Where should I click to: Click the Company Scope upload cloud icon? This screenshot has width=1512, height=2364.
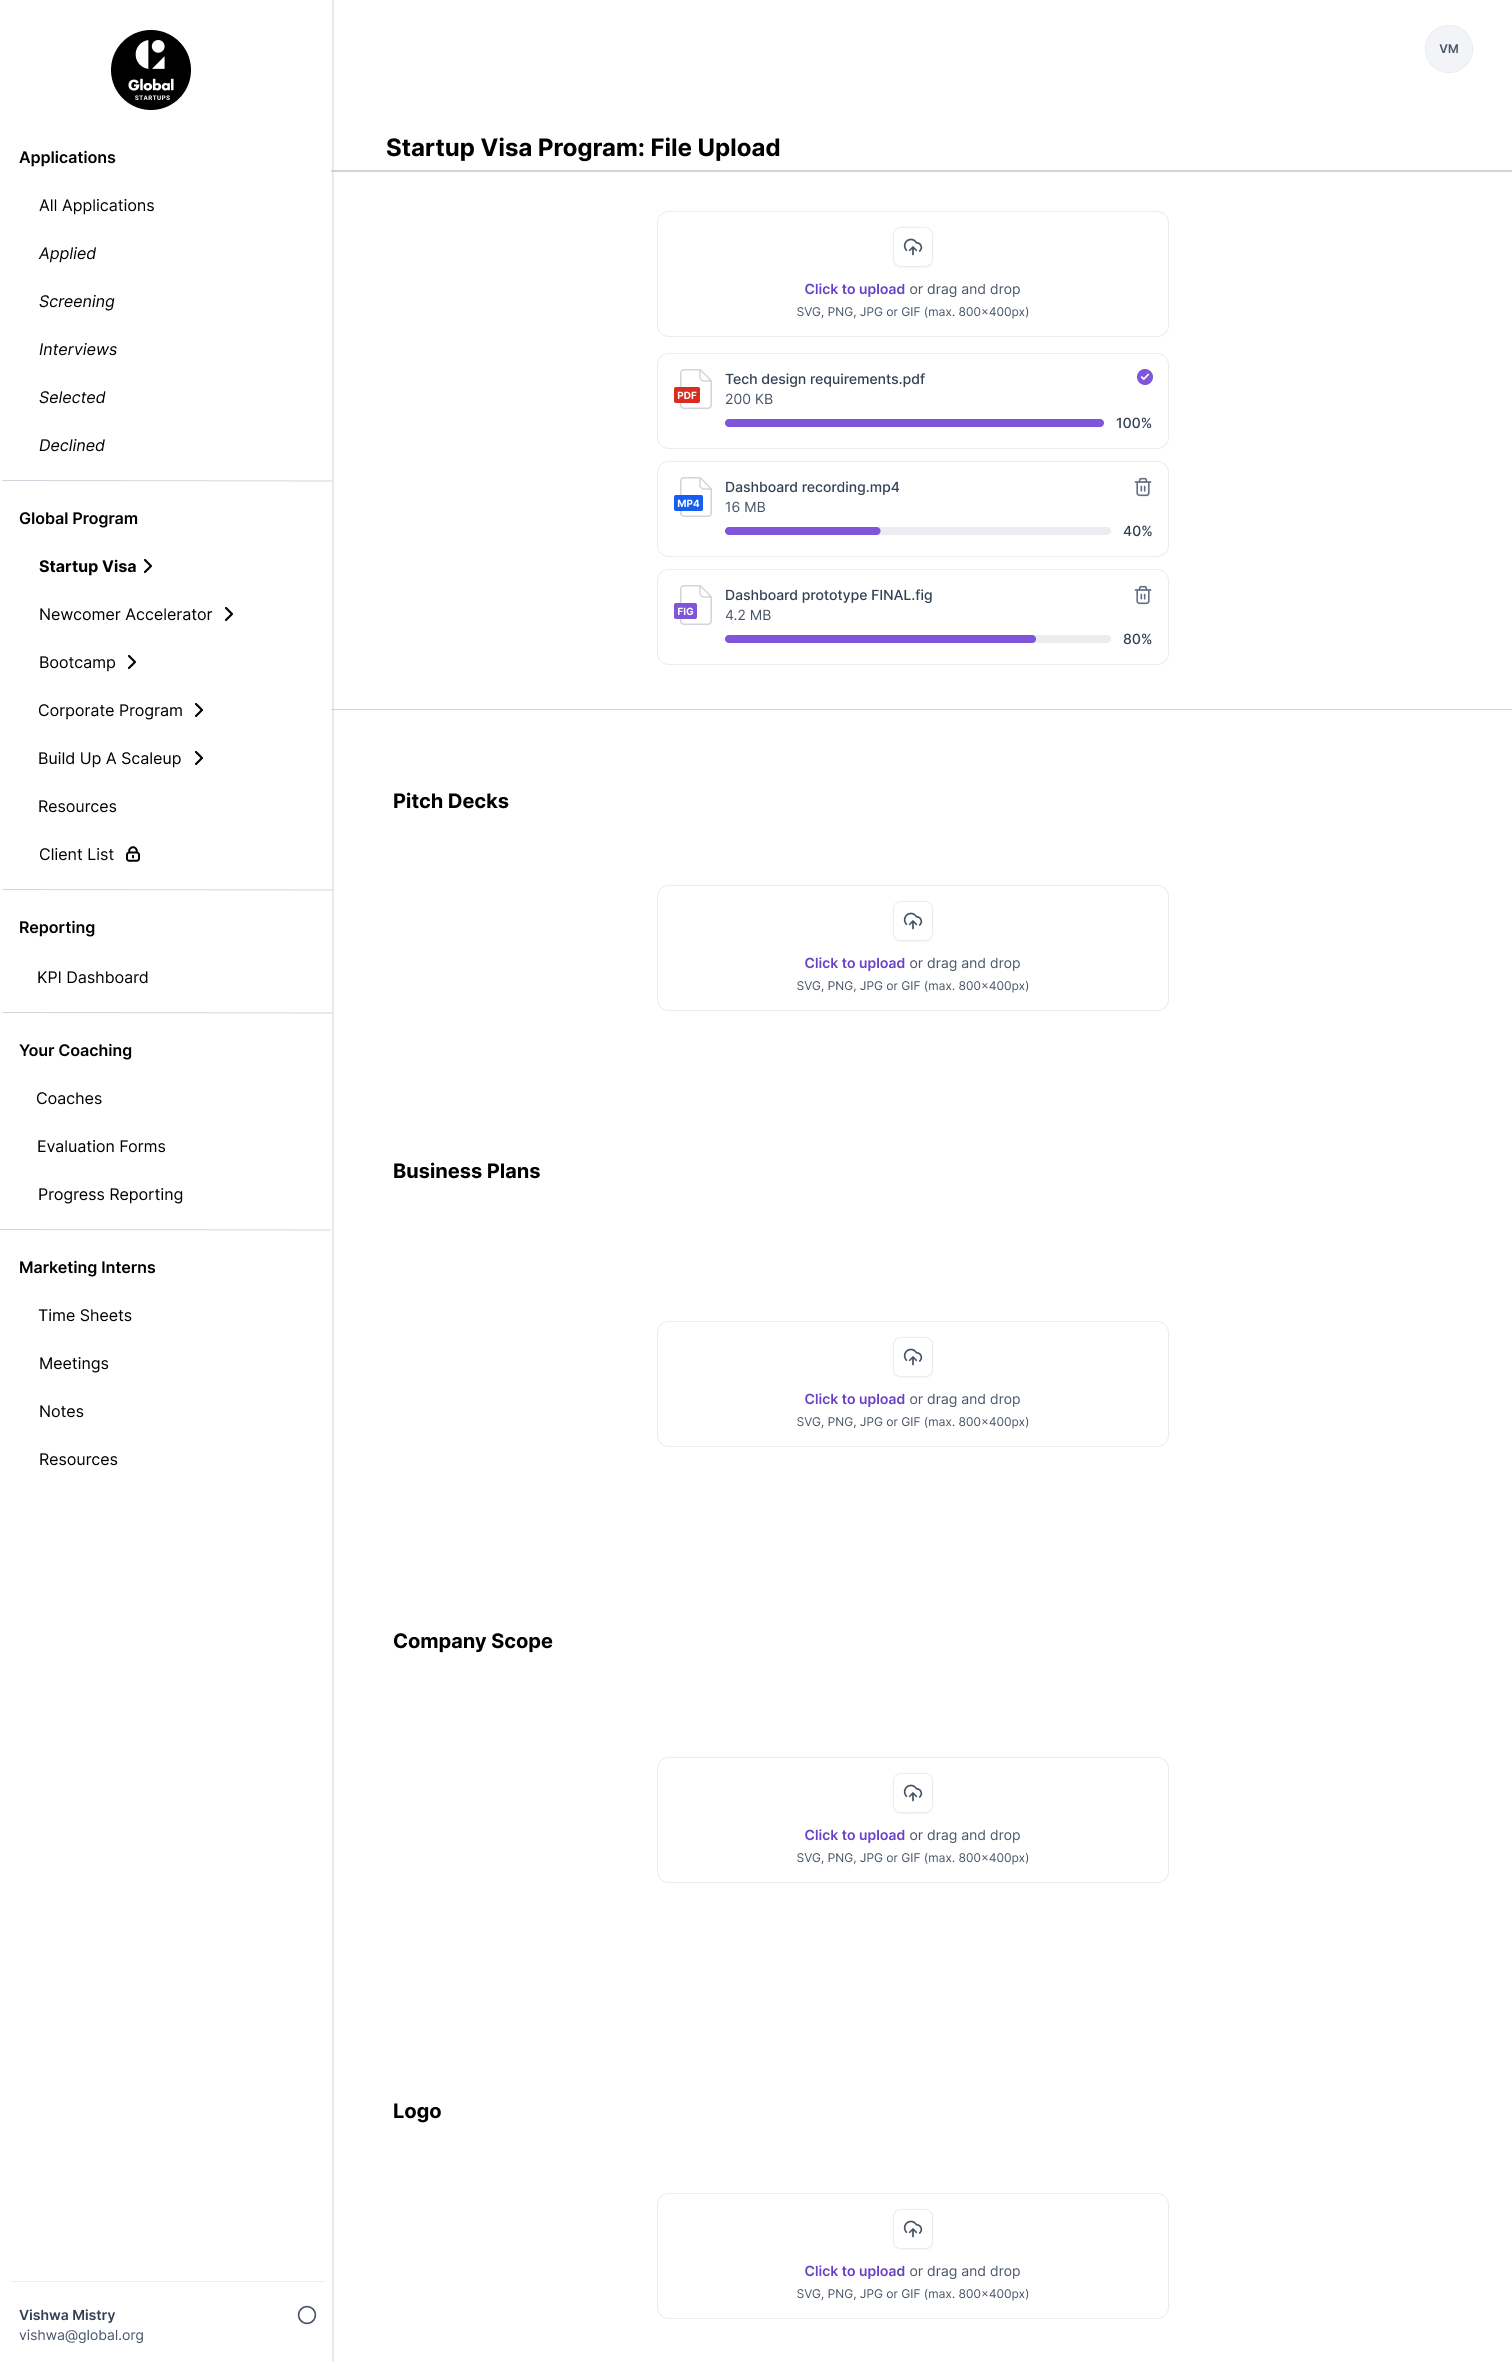pos(913,1793)
